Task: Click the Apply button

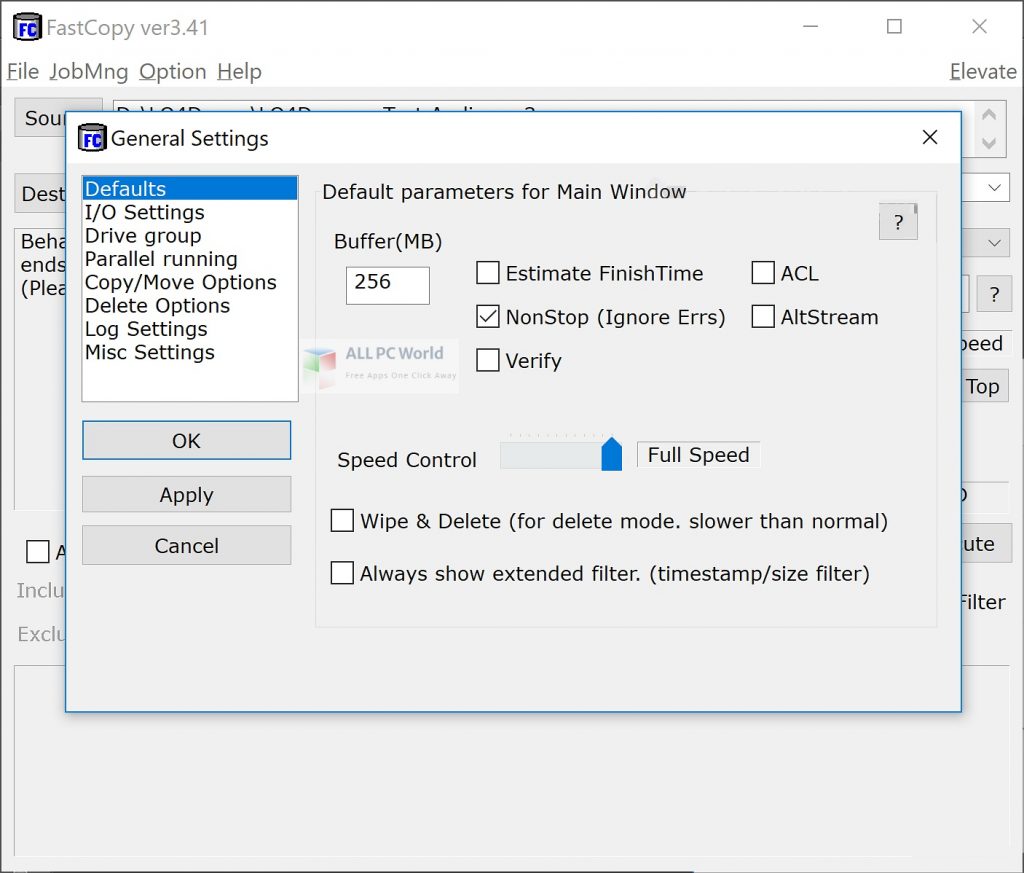Action: (x=186, y=494)
